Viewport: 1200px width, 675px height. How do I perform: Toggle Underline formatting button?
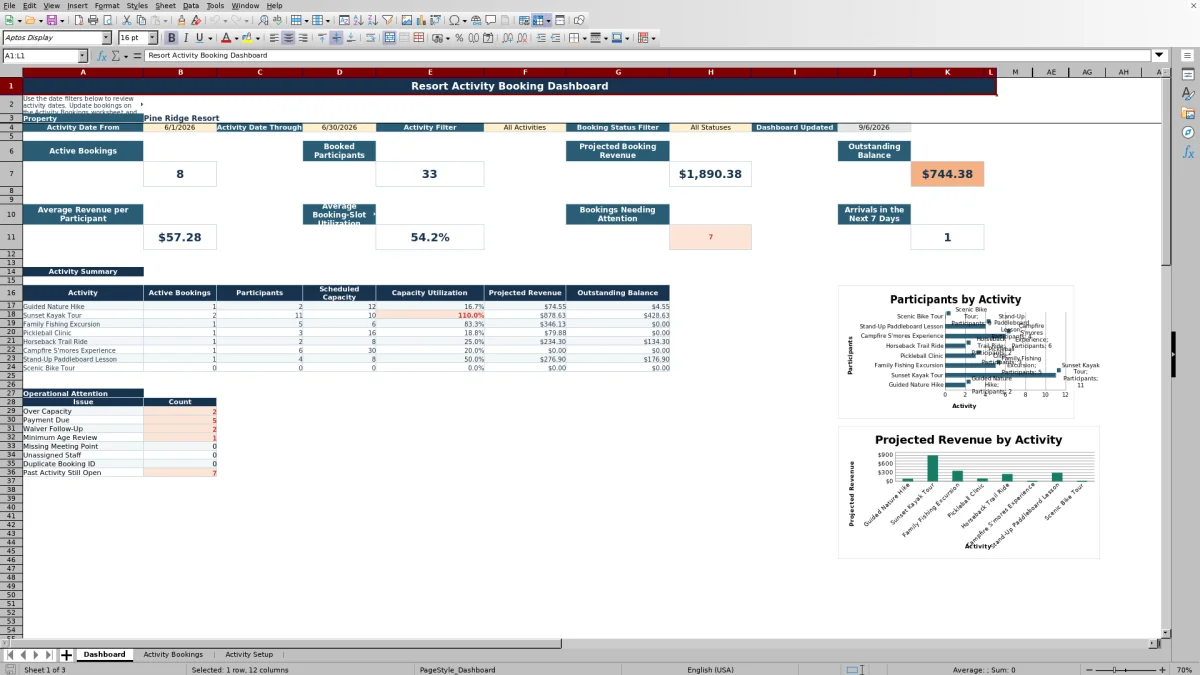tap(200, 38)
